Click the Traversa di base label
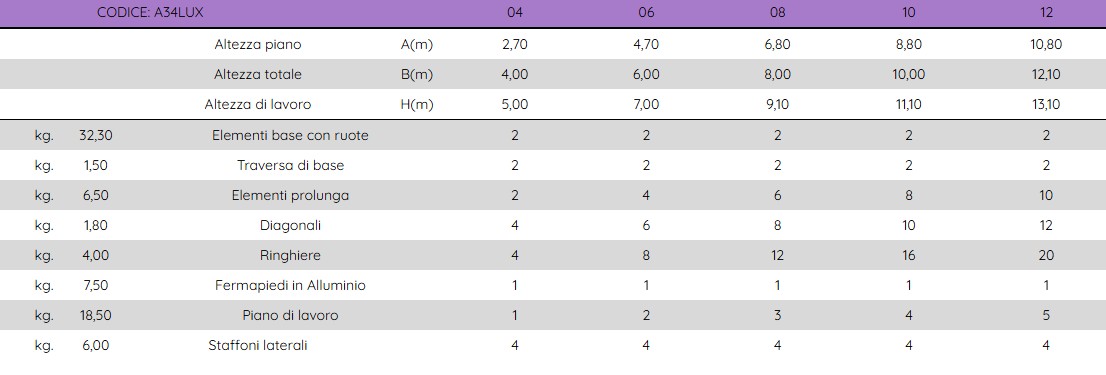1106x375 pixels. [x=290, y=166]
